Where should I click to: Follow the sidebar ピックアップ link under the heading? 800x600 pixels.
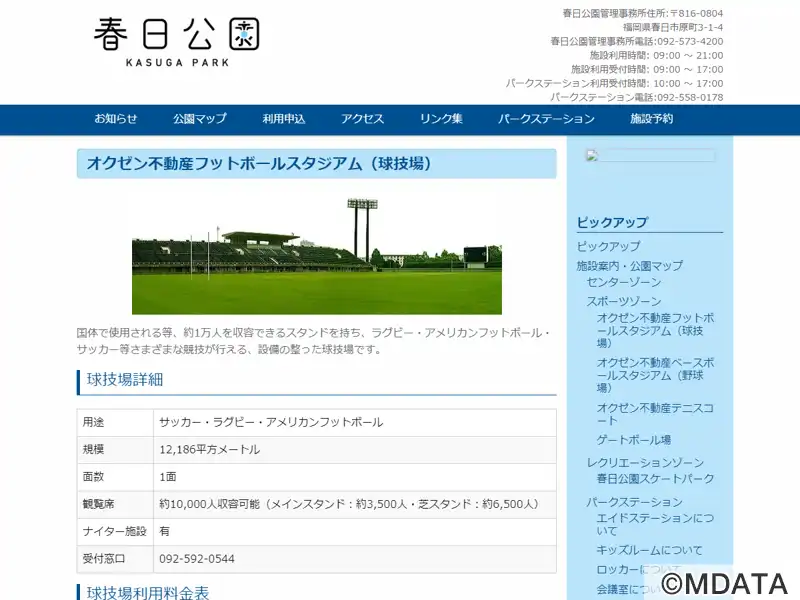pyautogui.click(x=608, y=246)
